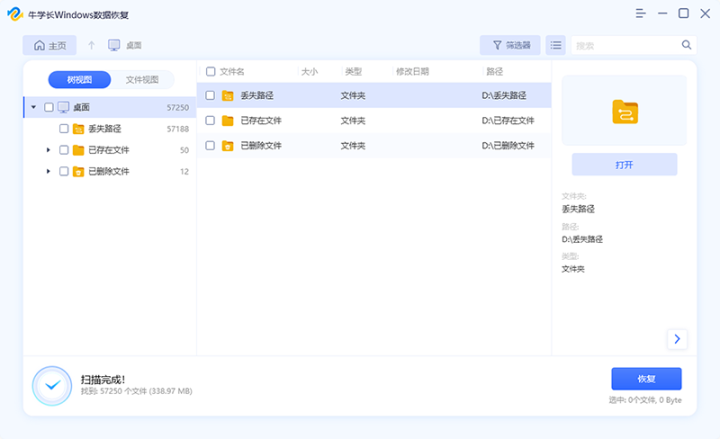Switch to 文件视图 tab
The image size is (720, 439).
coord(142,79)
